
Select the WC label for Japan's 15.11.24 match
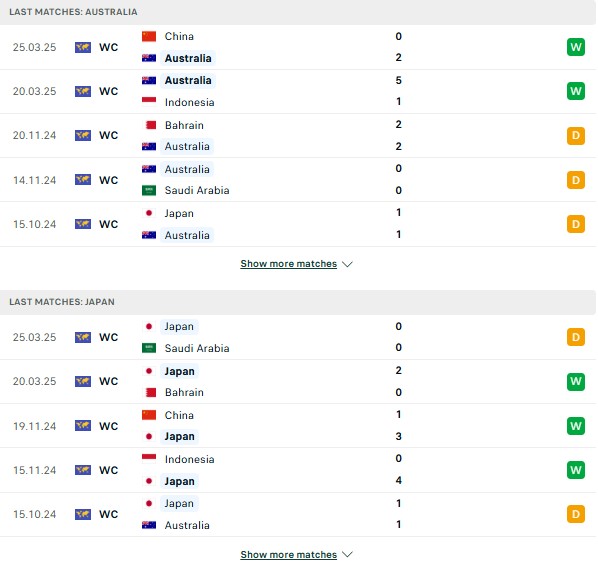109,470
